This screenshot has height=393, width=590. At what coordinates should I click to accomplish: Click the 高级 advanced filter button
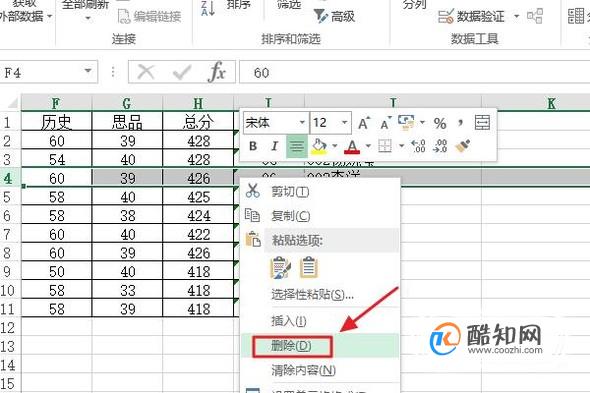coord(334,16)
